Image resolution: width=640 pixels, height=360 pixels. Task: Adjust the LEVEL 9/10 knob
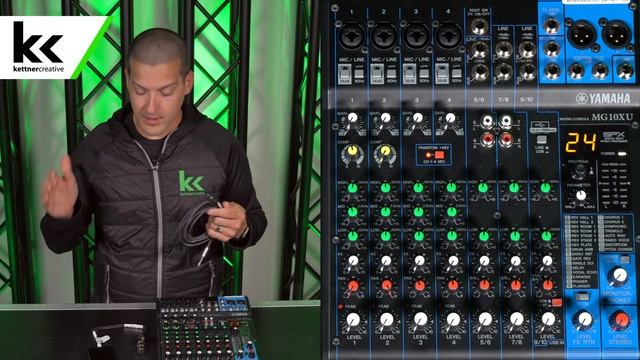[548, 320]
